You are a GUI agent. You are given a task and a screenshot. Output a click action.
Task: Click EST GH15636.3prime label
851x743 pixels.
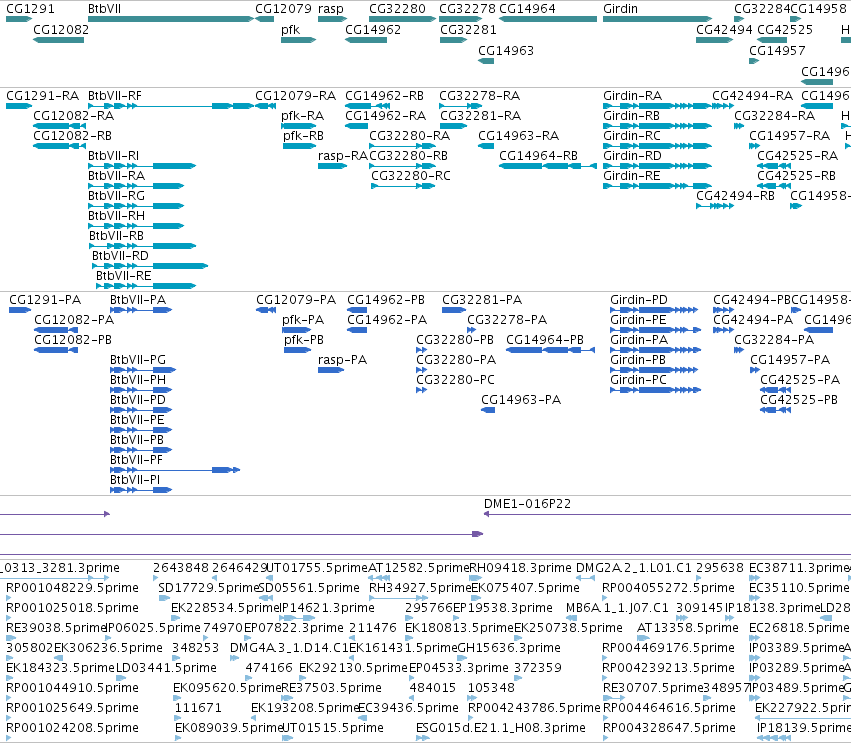(509, 647)
